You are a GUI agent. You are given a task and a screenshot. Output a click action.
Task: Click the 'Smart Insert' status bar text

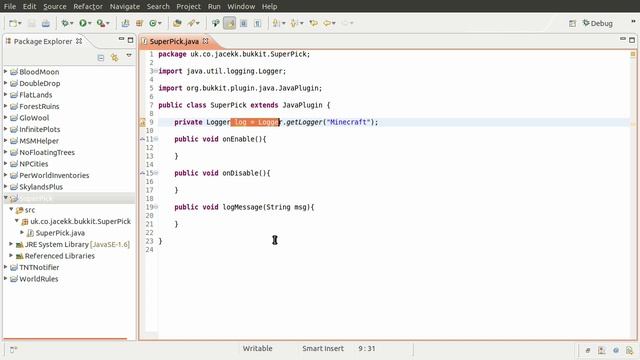tap(323, 349)
